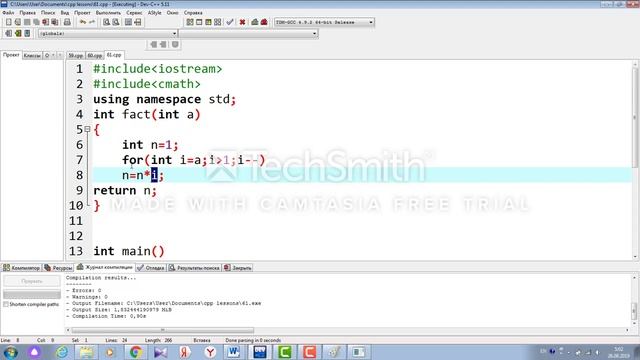Viewport: 640px width, 360px height.
Task: Select the Журнал компиляции tab
Action: tap(105, 267)
